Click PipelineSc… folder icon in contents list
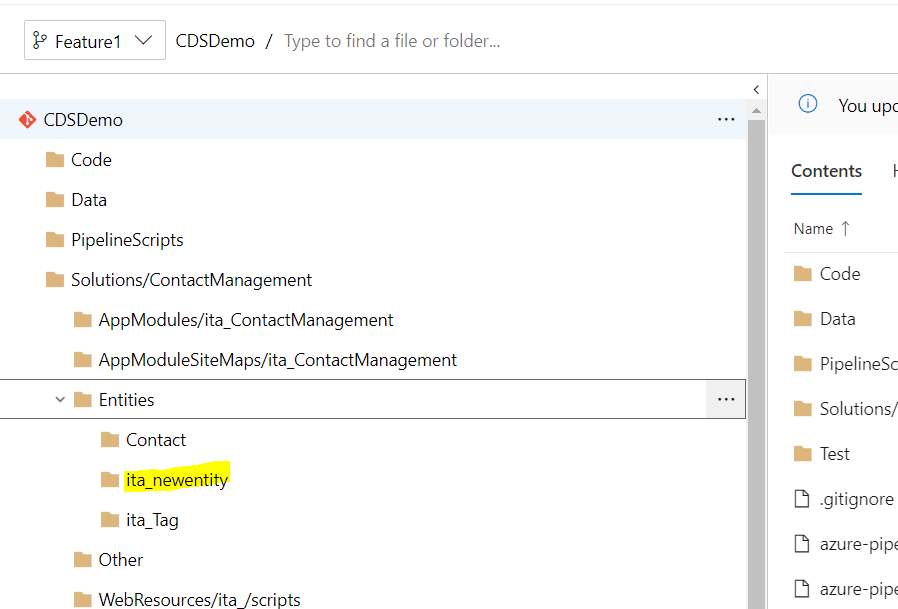 tap(802, 364)
